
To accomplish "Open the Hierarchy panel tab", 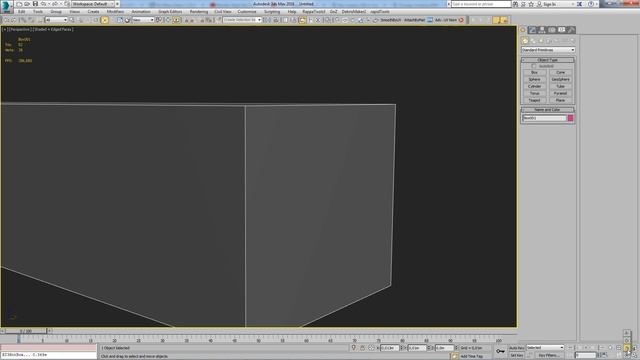I will coord(542,30).
